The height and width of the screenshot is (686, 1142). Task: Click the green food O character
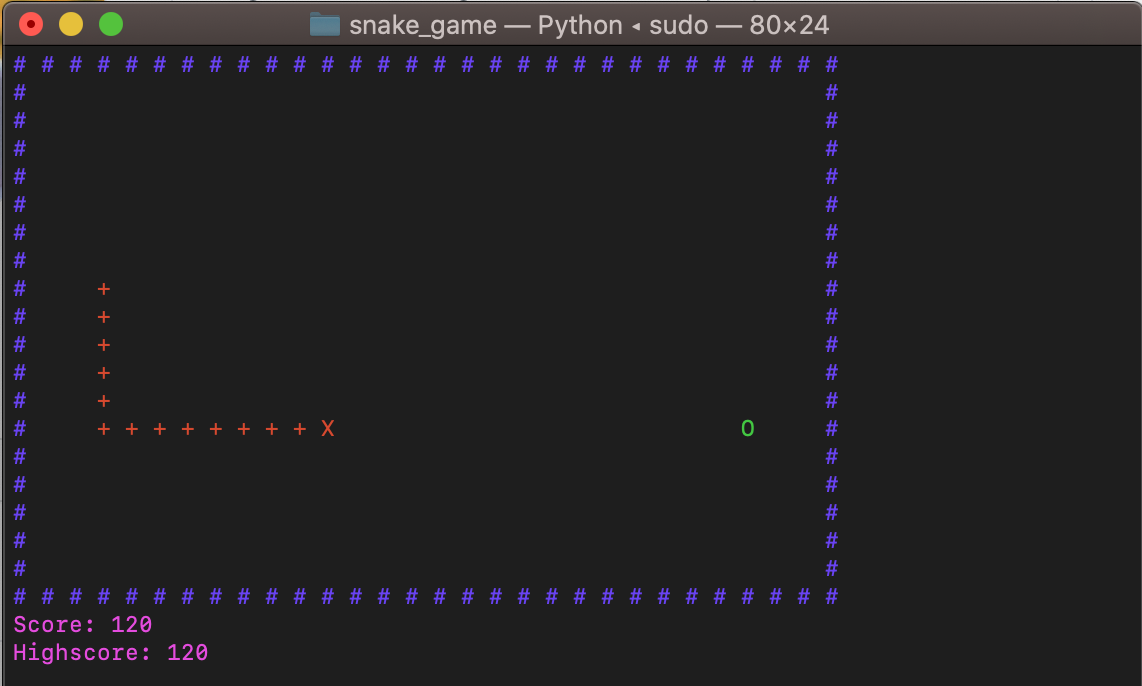point(747,429)
